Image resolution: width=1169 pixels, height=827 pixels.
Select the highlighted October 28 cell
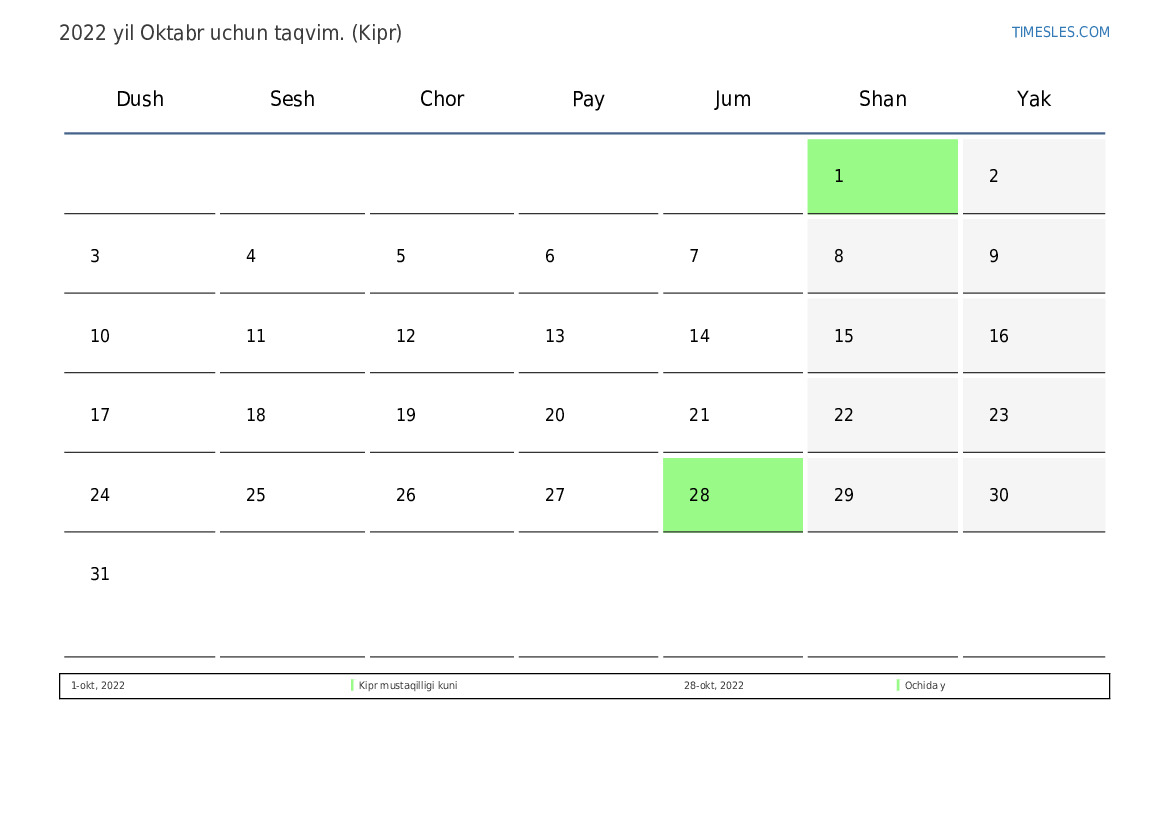point(732,494)
